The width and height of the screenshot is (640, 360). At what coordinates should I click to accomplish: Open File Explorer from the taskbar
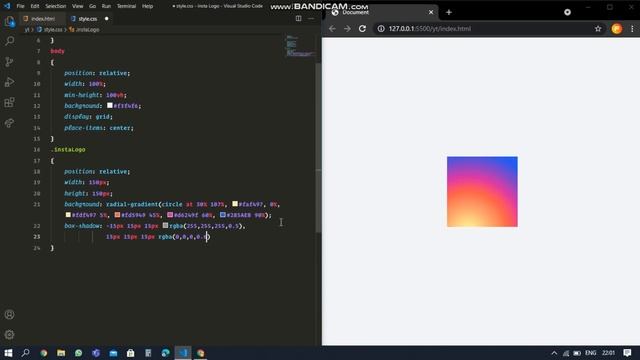pyautogui.click(x=61, y=353)
